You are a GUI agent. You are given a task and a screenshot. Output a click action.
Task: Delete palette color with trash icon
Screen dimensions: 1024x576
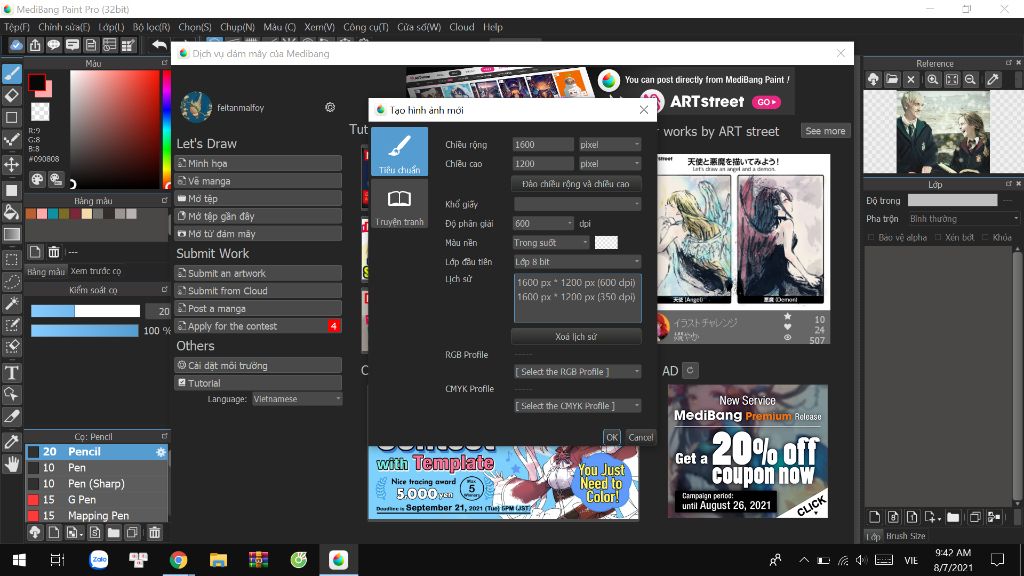[x=54, y=251]
